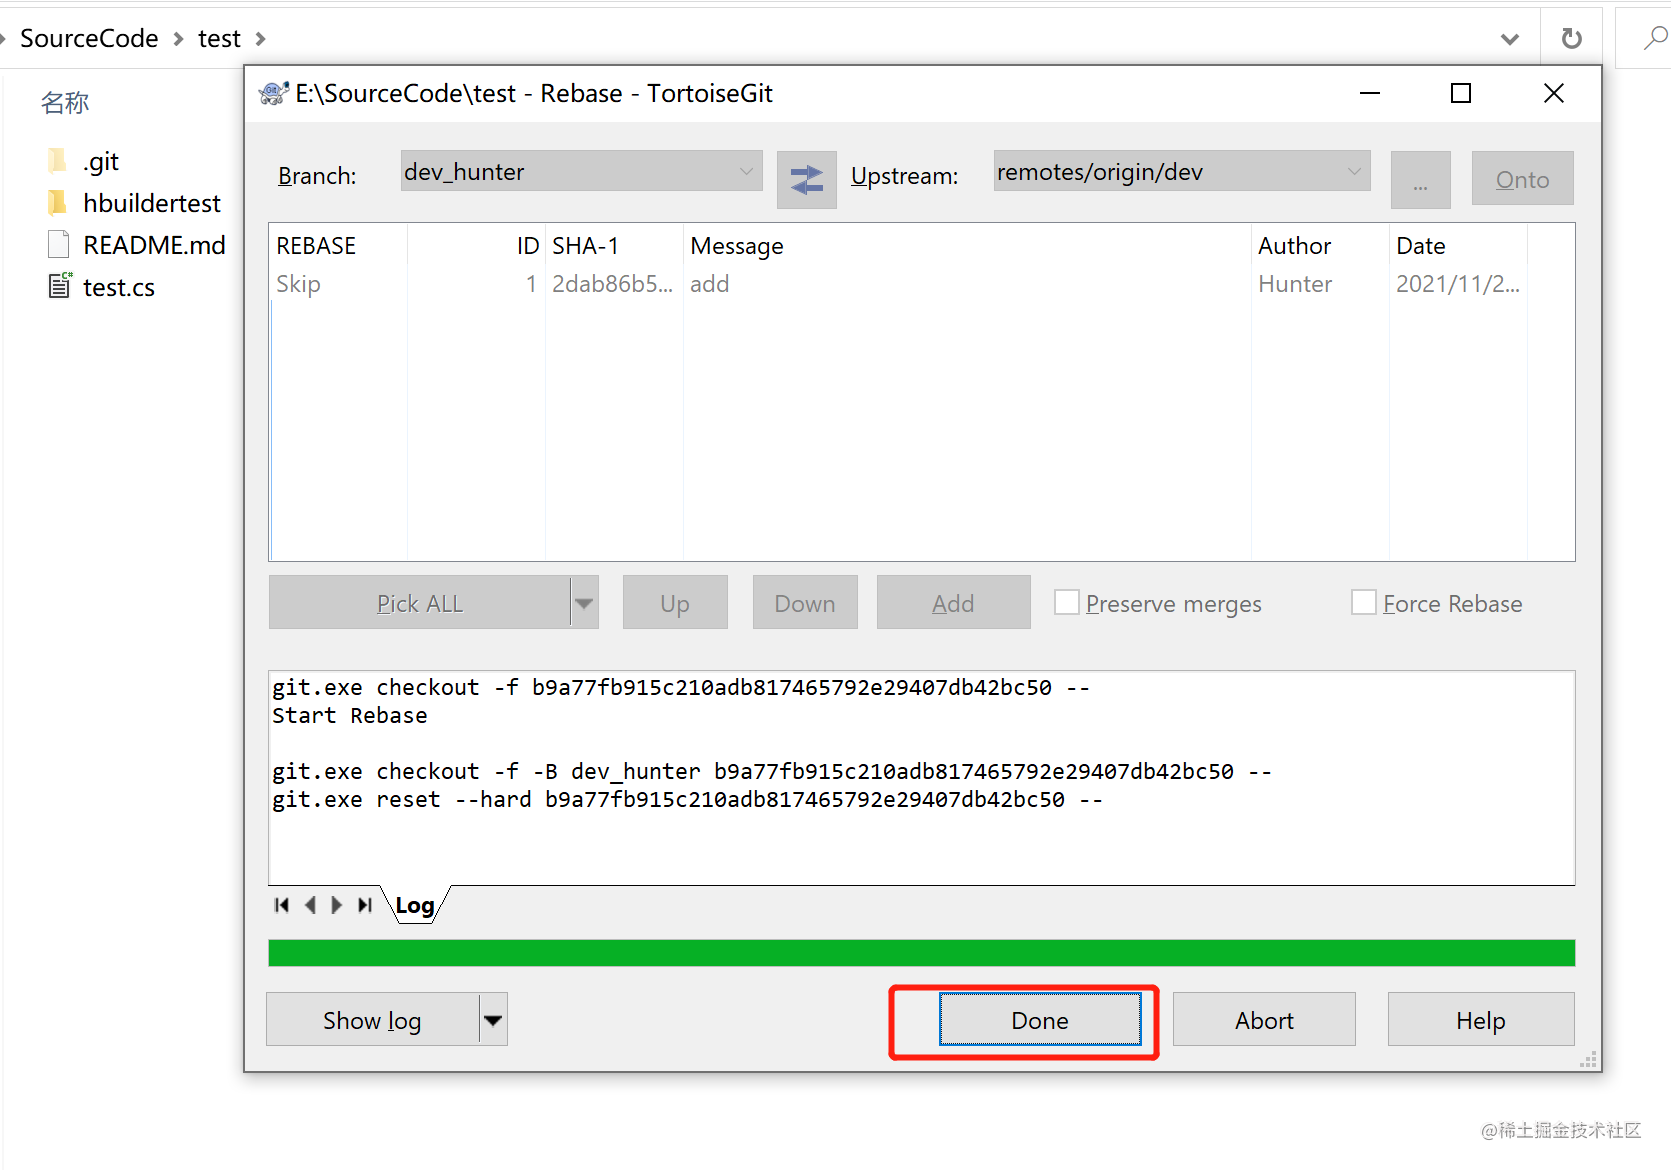
Task: Go to last tab arrow
Action: 365,905
